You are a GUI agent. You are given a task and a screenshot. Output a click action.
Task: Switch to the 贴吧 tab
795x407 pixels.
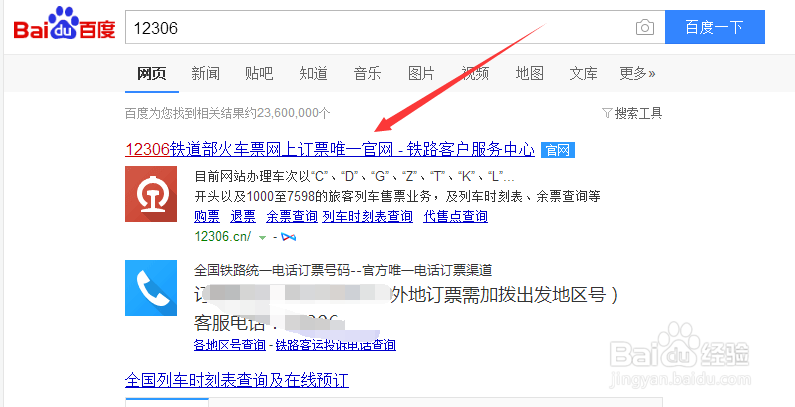click(x=259, y=73)
